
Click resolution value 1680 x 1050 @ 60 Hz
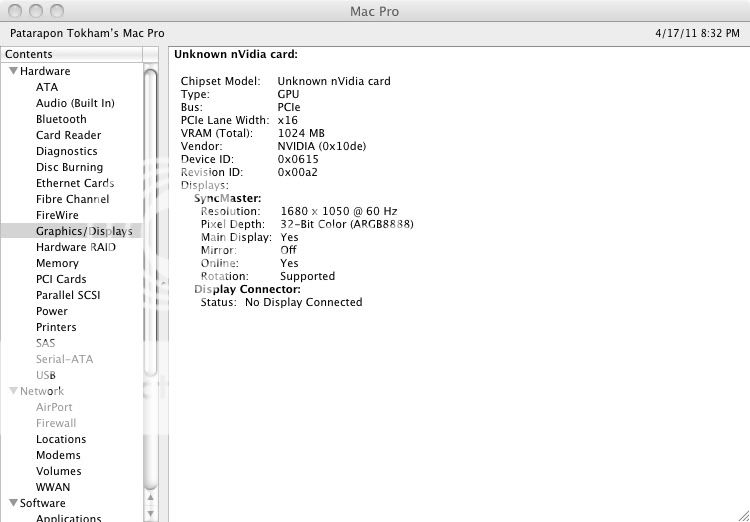[339, 211]
